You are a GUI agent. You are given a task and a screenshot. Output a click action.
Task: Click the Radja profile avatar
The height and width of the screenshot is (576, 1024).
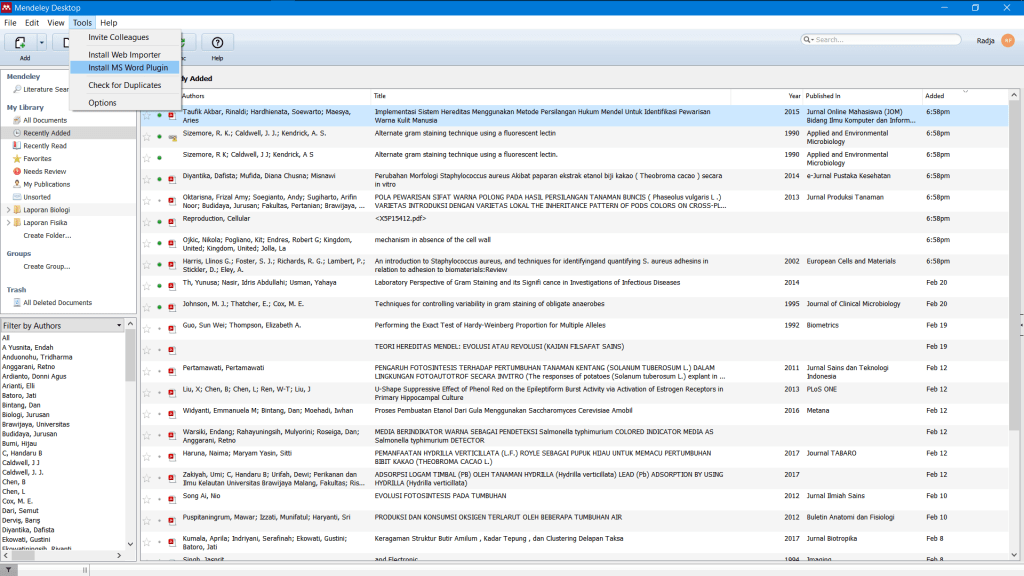tap(1007, 41)
